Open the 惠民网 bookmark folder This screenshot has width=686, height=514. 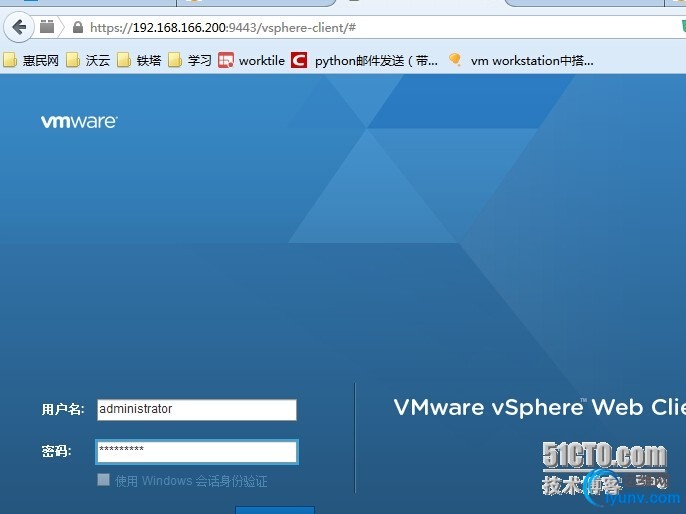click(x=31, y=60)
